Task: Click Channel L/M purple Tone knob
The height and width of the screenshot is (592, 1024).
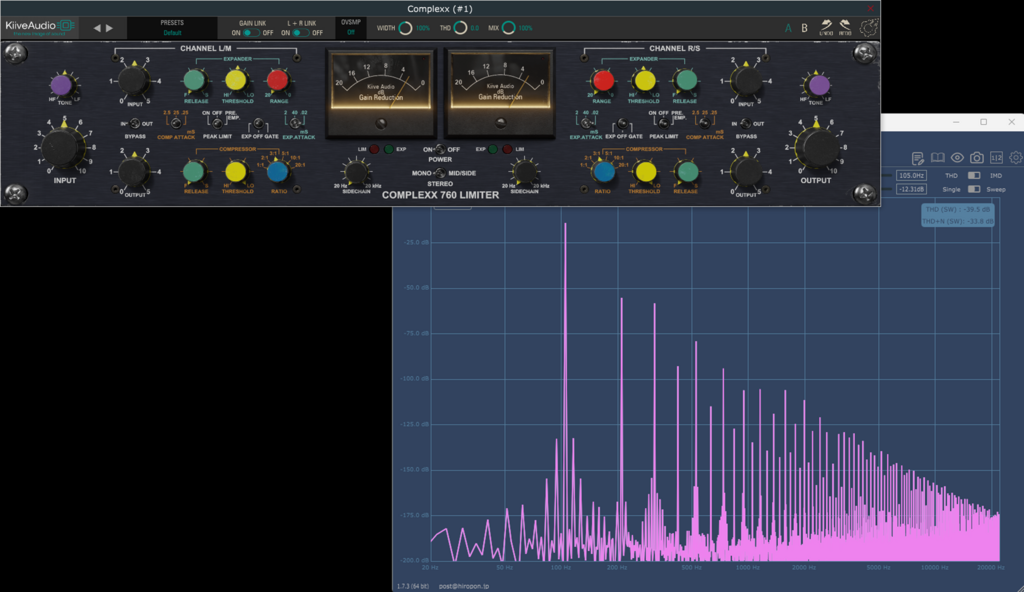Action: [61, 84]
